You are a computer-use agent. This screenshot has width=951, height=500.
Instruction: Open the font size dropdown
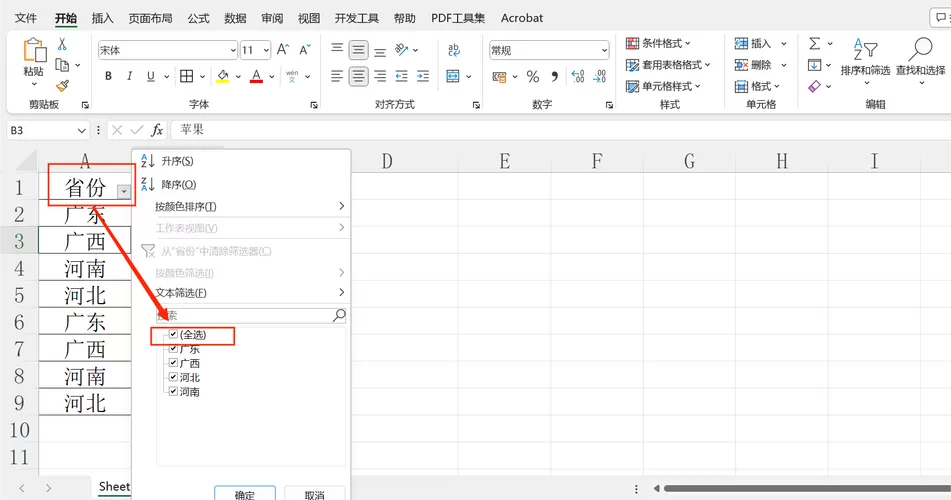pos(266,50)
